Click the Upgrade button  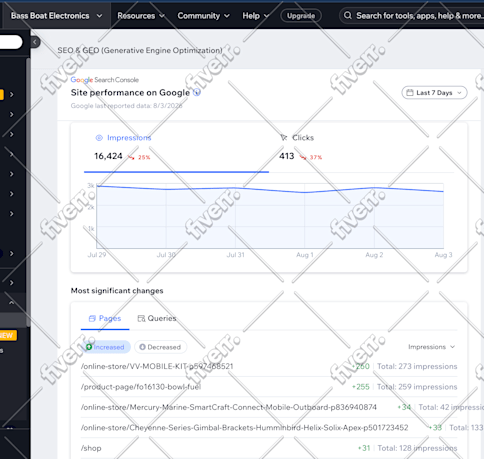click(301, 16)
